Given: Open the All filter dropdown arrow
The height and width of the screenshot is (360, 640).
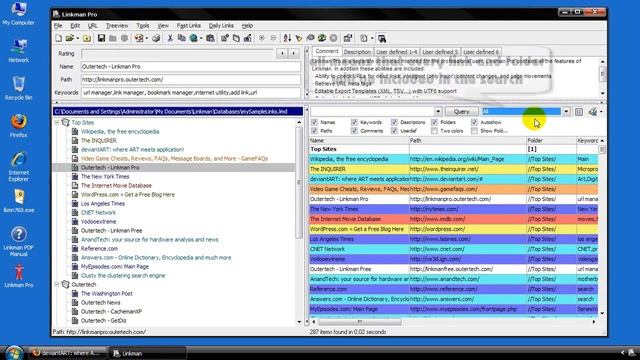Looking at the screenshot, I should pos(566,111).
